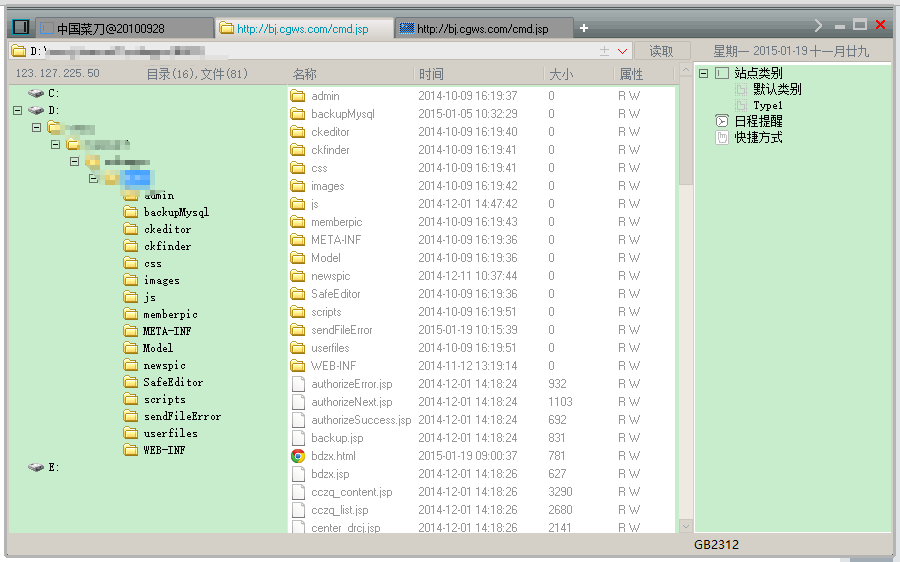Click GB2312 encoding in status bar

[716, 544]
